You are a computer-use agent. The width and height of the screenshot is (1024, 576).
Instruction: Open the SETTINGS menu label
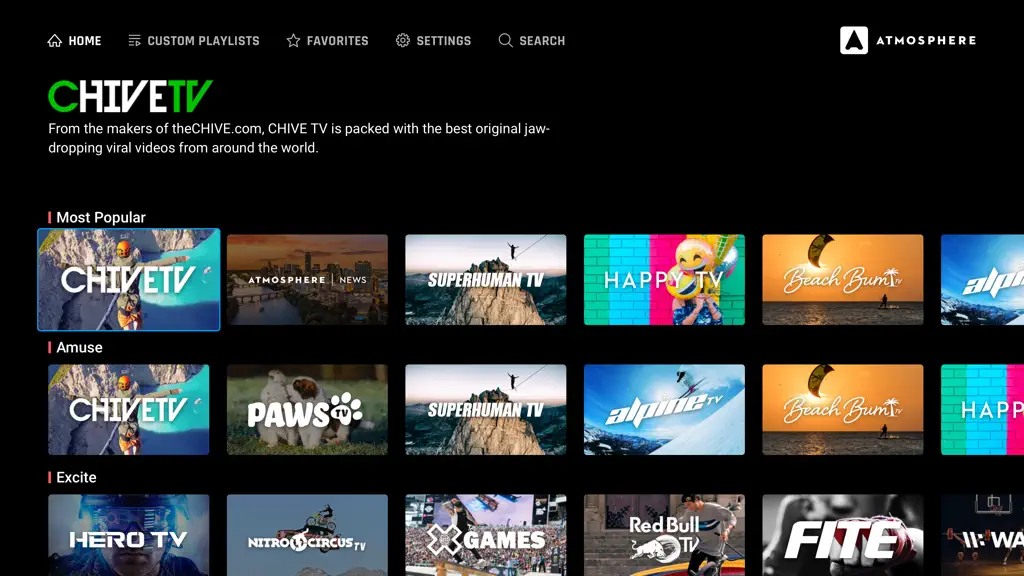443,41
